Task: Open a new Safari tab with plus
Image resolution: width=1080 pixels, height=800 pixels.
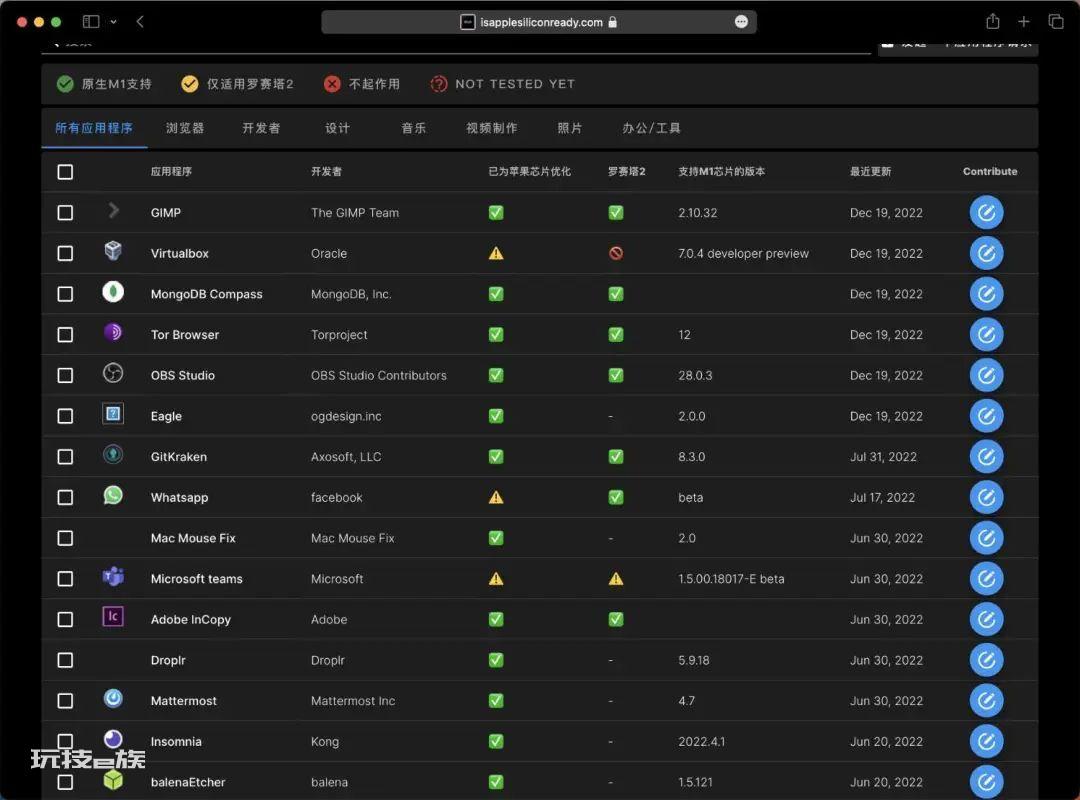Action: click(1024, 22)
